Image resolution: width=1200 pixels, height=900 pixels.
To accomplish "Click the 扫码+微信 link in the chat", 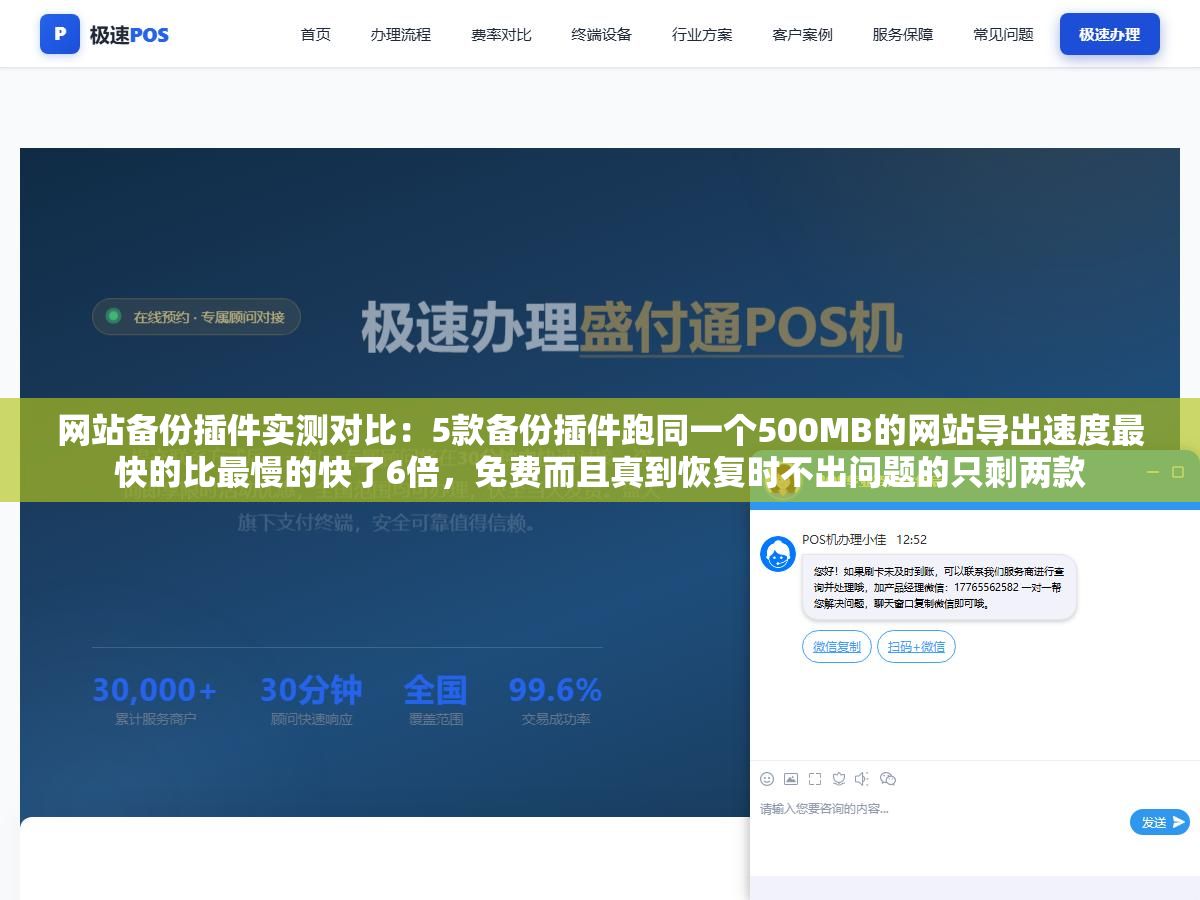I will [x=916, y=647].
